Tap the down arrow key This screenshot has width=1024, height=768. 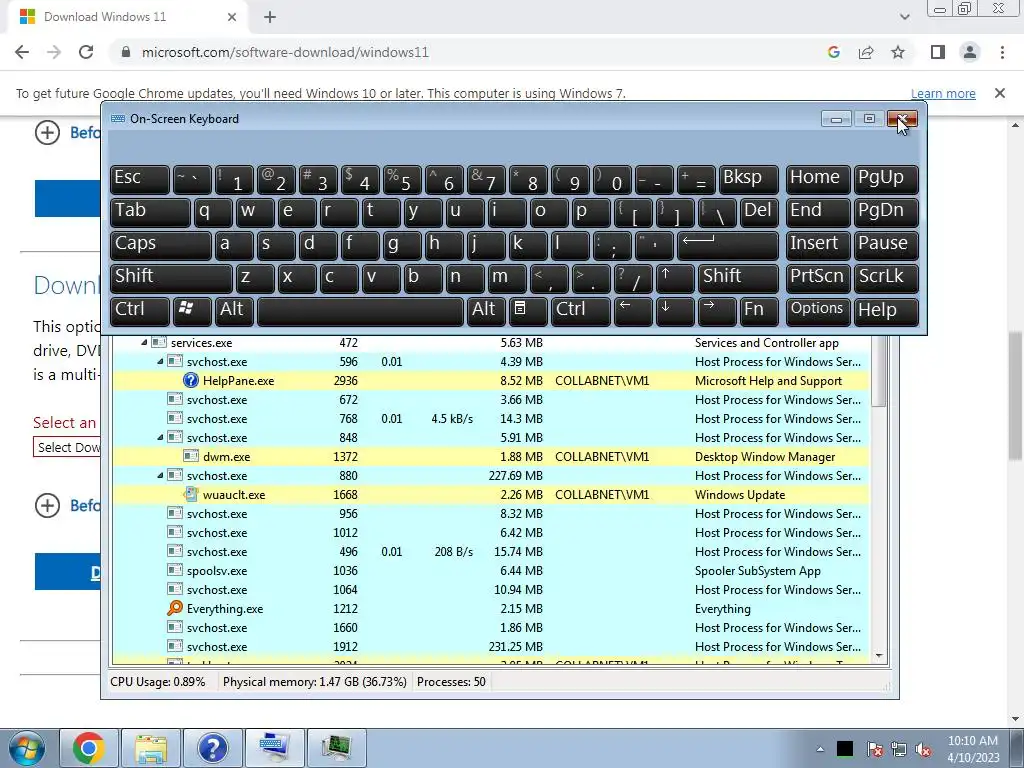[675, 310]
